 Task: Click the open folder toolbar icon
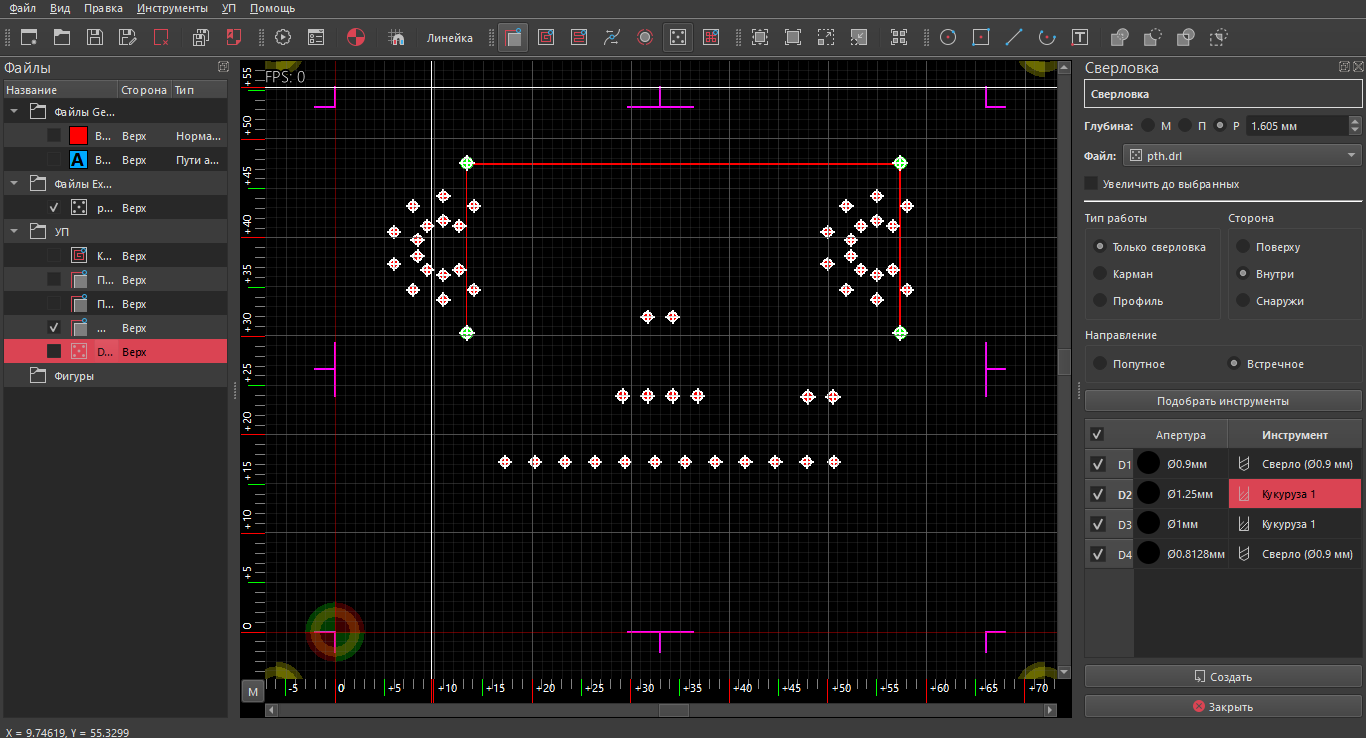pyautogui.click(x=62, y=37)
